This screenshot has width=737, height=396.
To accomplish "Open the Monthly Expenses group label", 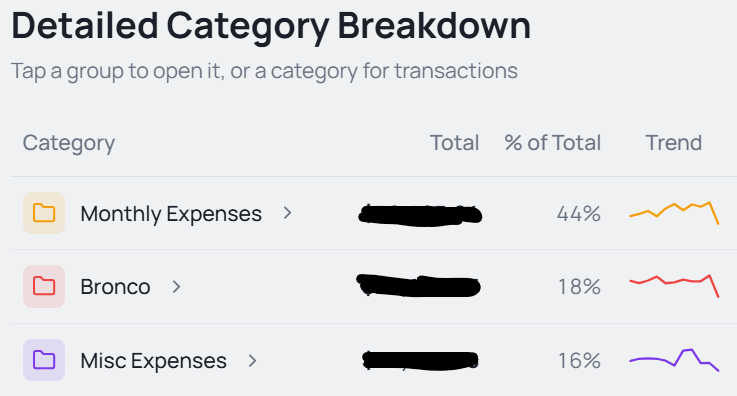I will point(171,214).
